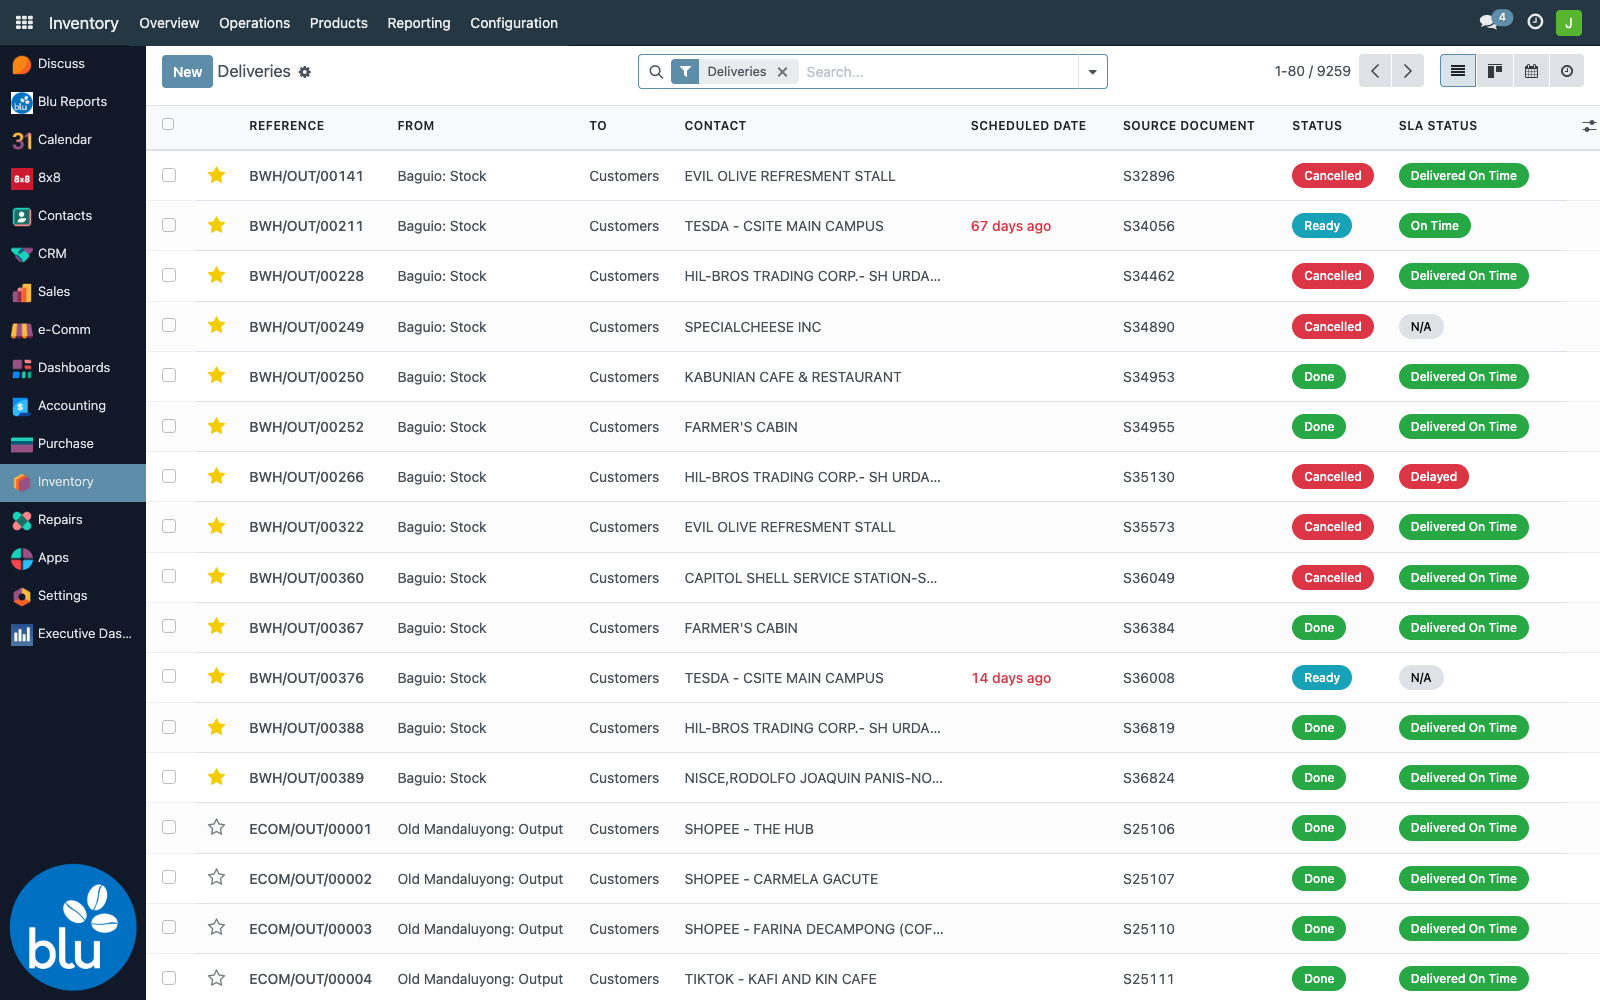Open record BWH/OUT/00250
The width and height of the screenshot is (1600, 1000).
306,377
